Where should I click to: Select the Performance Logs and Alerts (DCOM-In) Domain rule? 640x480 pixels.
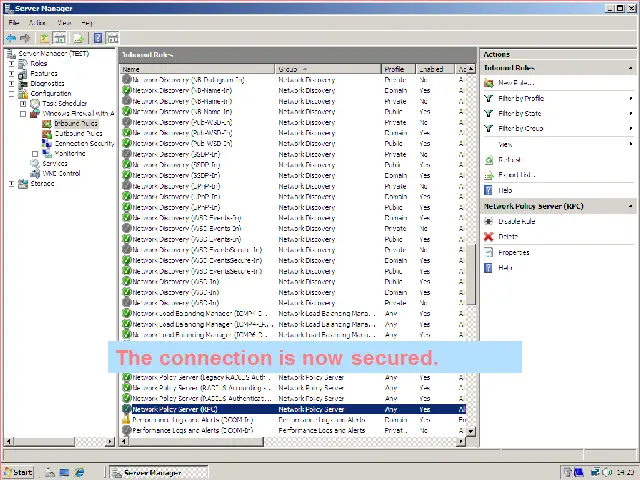click(x=293, y=420)
